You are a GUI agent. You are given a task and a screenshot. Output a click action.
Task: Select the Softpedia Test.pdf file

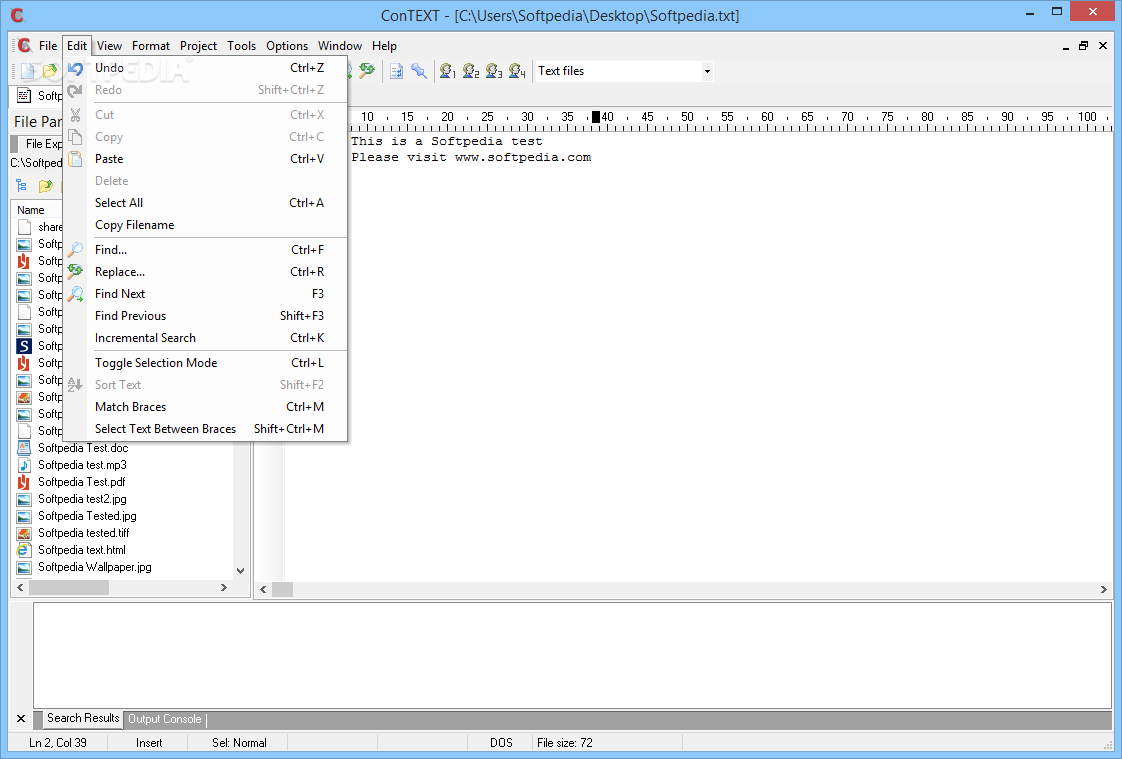[x=82, y=482]
